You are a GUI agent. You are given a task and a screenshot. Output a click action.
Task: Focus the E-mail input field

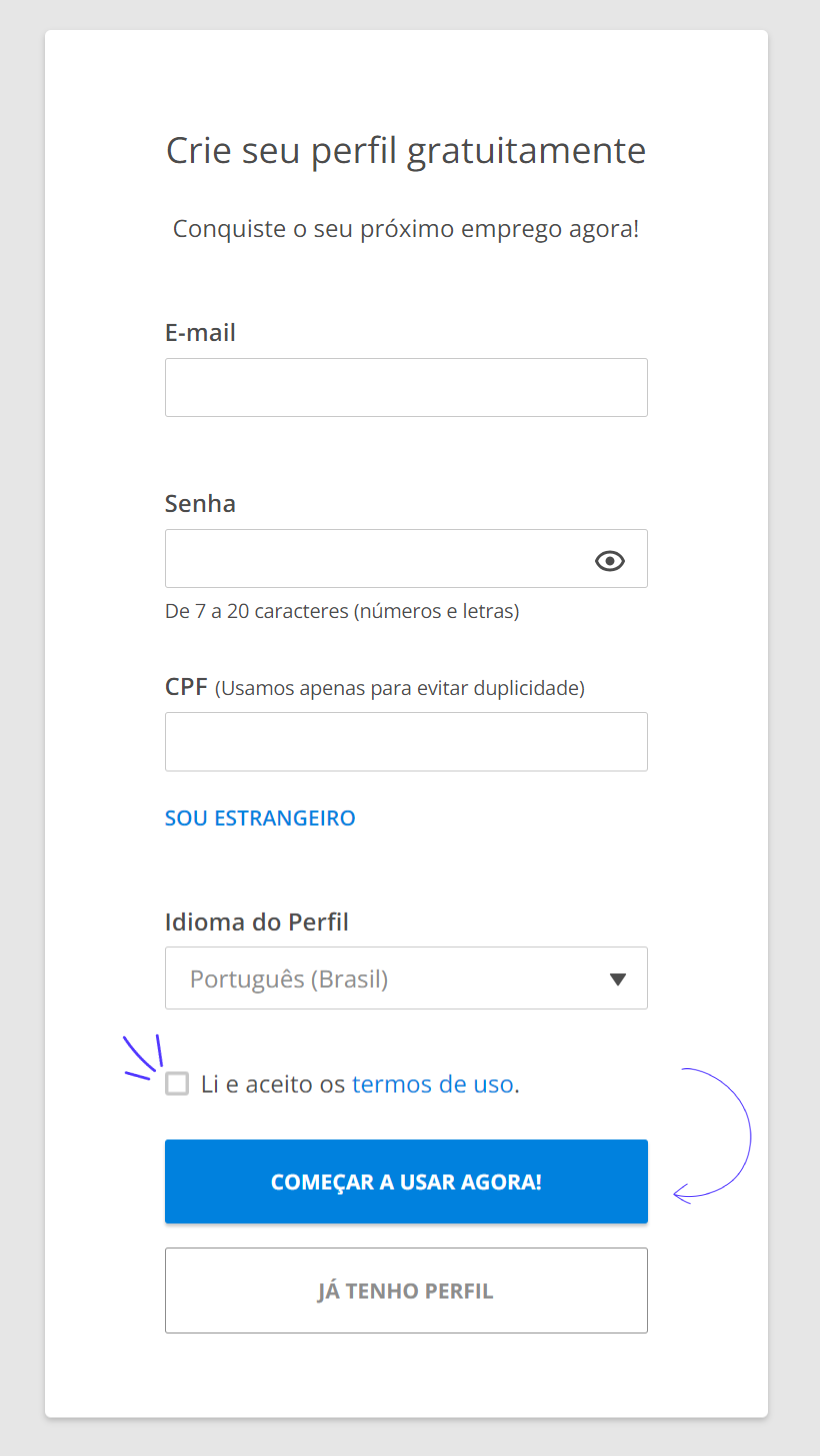point(406,387)
